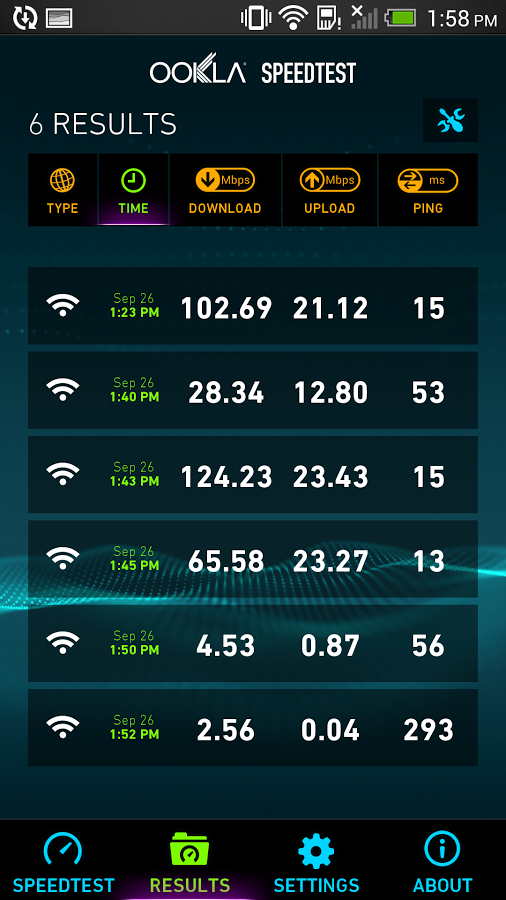Select the 28.34 download result
This screenshot has width=506, height=900.
[253, 390]
